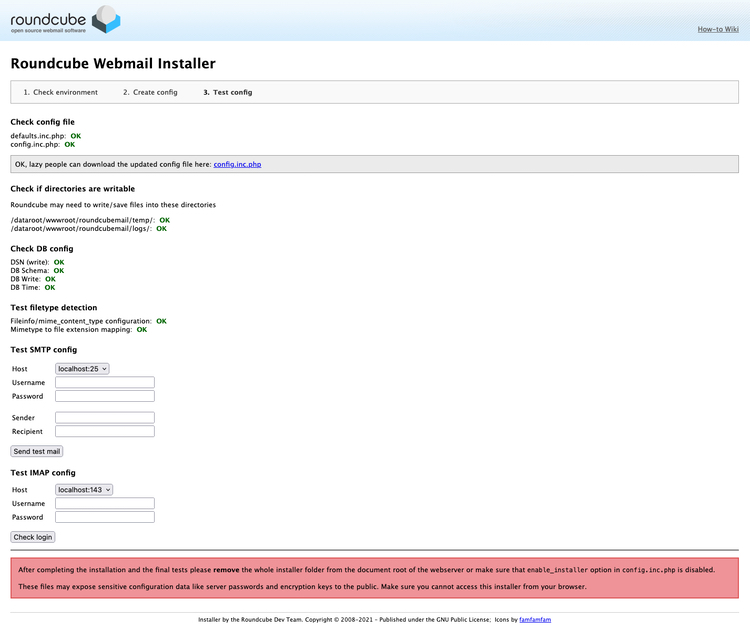Click the DSN (write) OK status
750x629 pixels.
coord(59,262)
